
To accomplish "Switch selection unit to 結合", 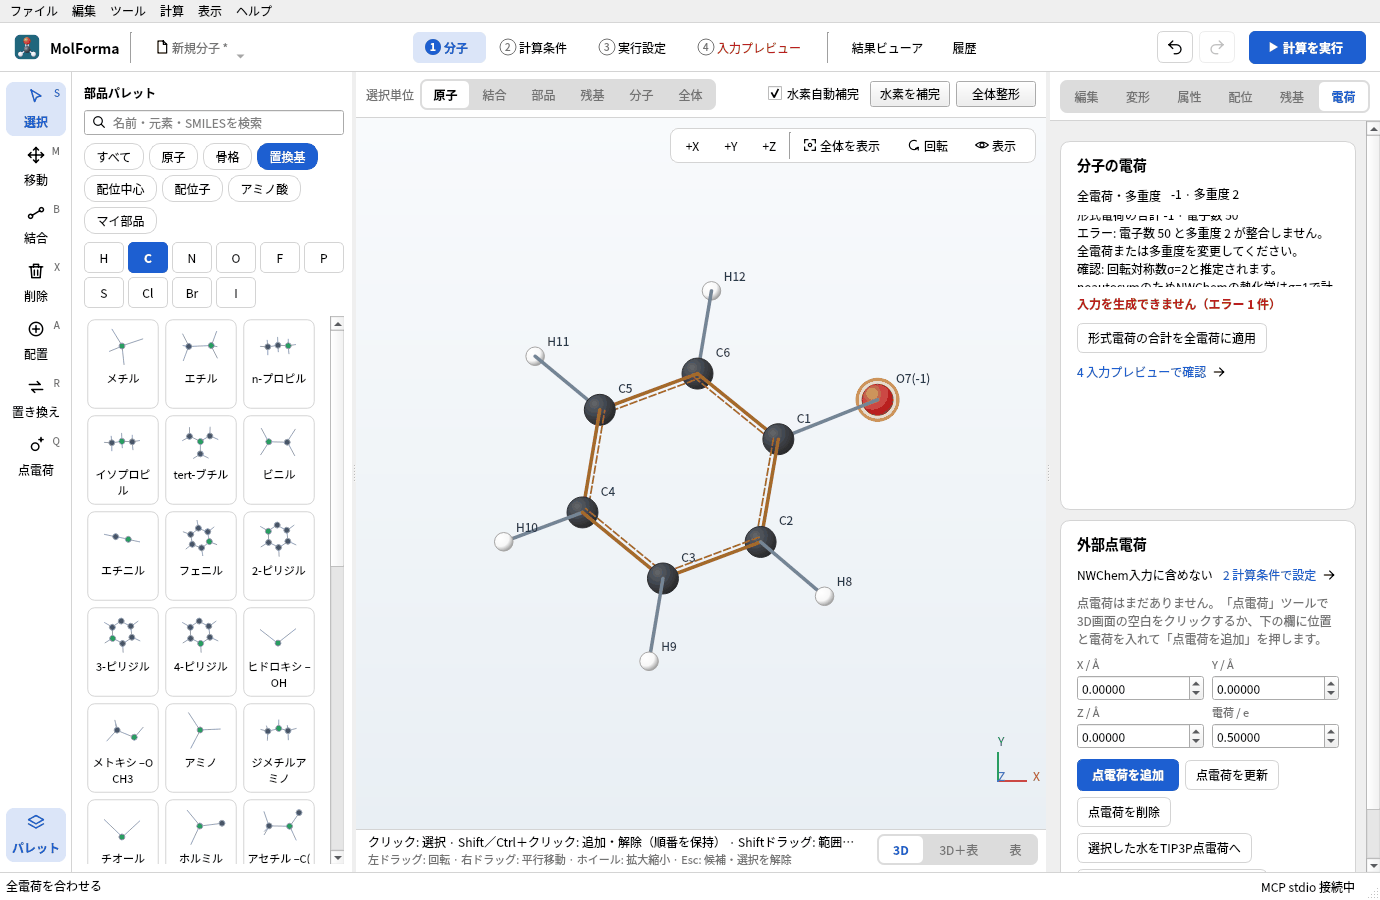I will point(494,95).
